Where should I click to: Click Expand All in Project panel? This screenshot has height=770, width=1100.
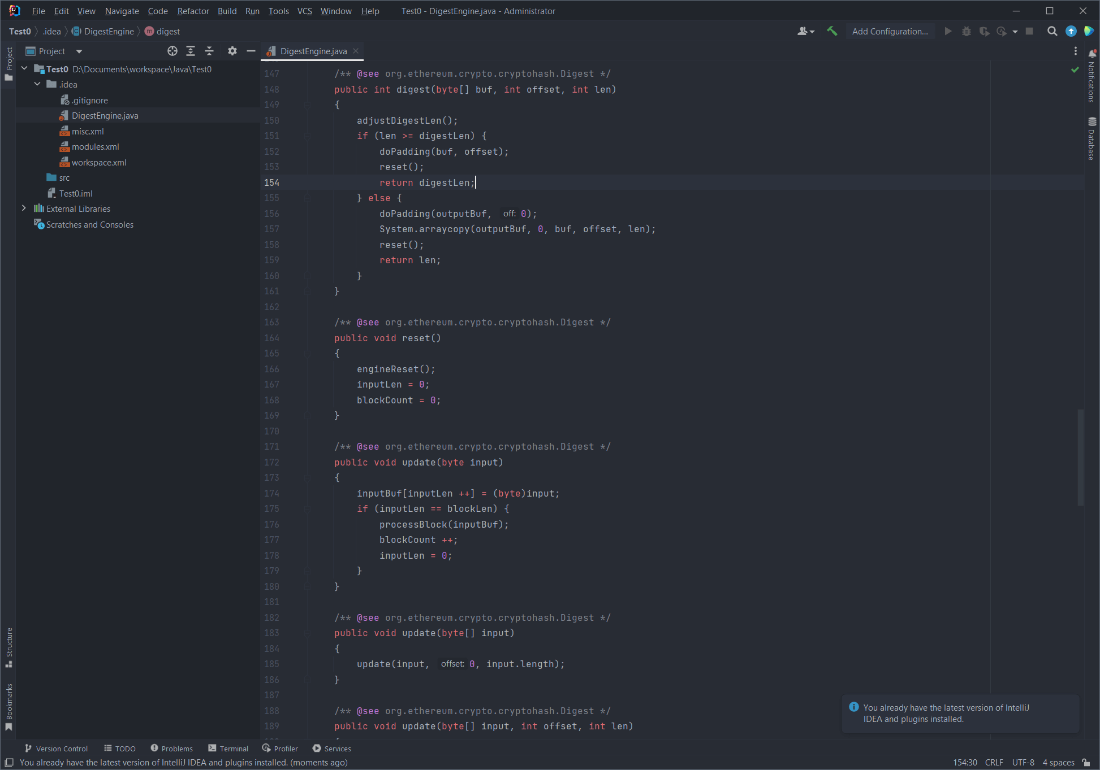point(190,51)
